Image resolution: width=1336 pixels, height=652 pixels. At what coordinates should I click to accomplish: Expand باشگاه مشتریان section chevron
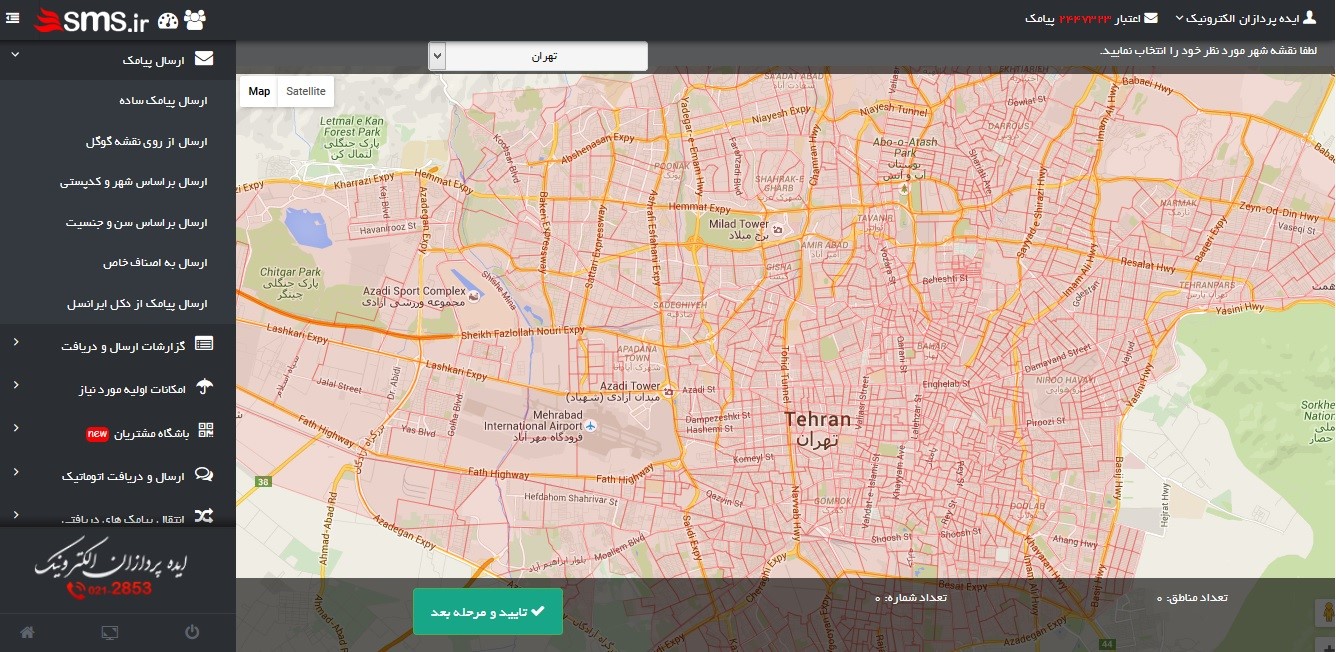click(15, 428)
